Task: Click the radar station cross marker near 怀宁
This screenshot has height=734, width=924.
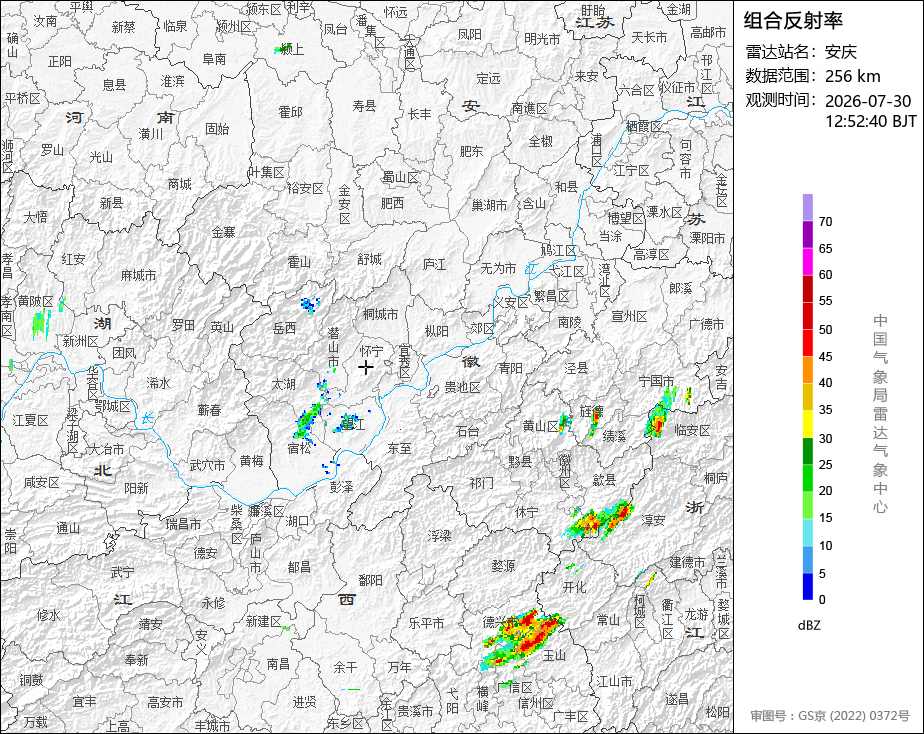Action: [x=366, y=368]
